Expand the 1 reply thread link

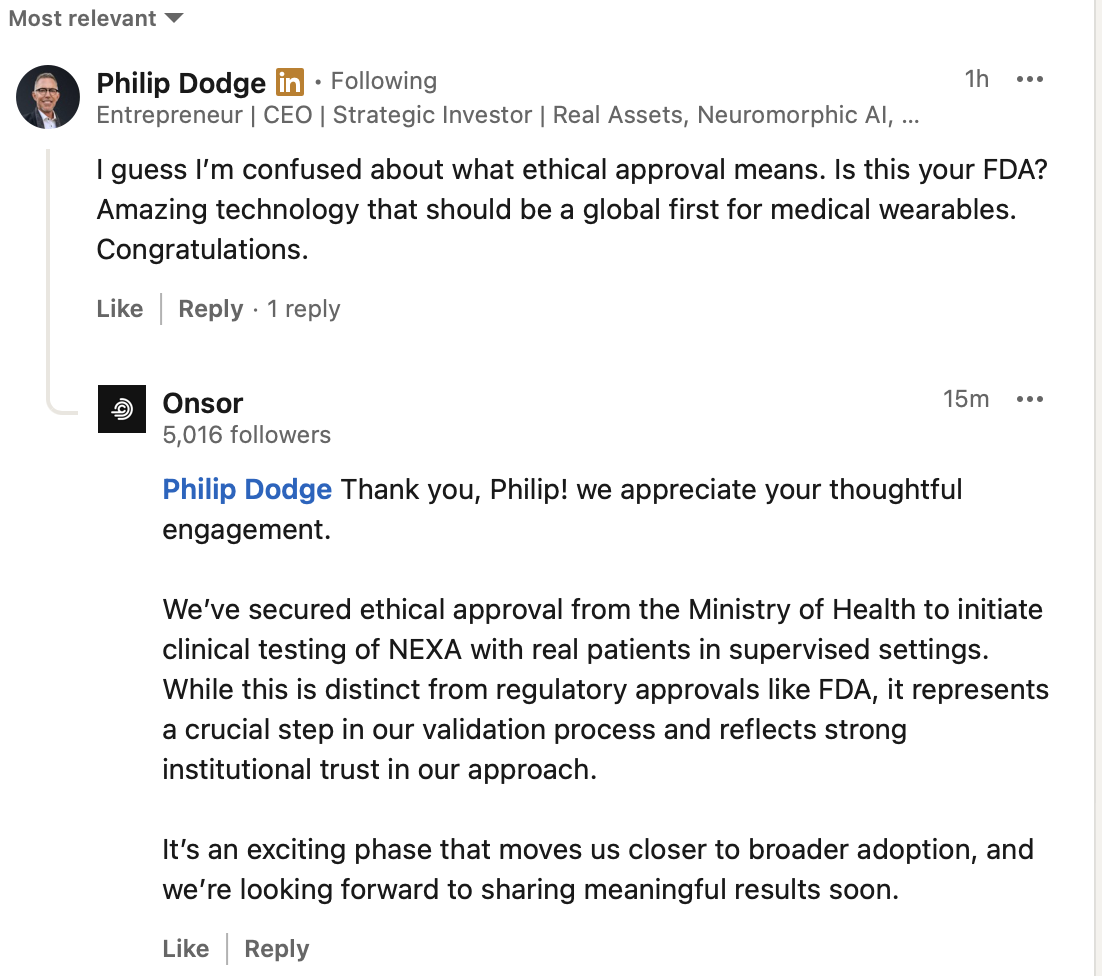click(304, 308)
